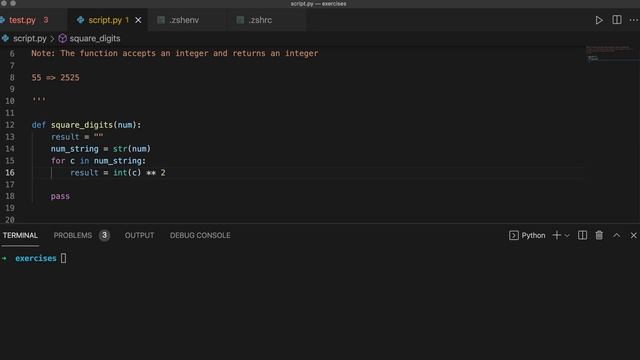Select the Python terminal profile label

(533, 236)
